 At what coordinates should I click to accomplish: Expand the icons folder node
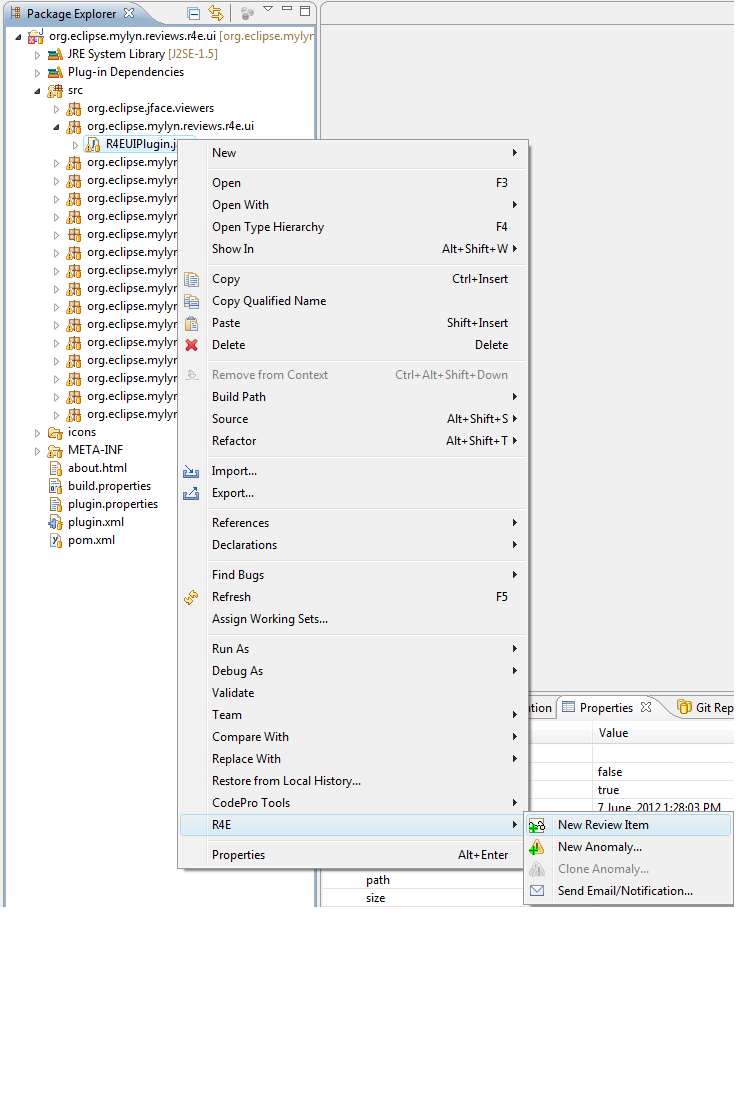click(38, 432)
